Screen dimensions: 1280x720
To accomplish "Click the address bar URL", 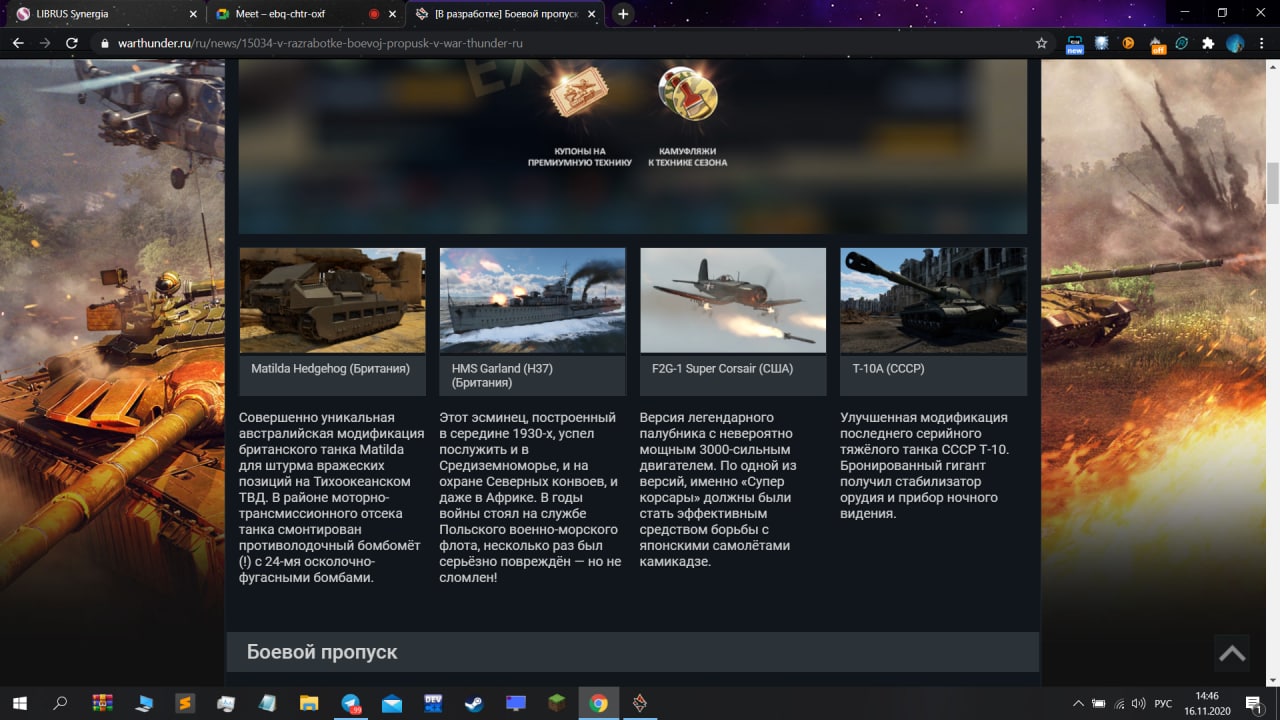I will [320, 43].
